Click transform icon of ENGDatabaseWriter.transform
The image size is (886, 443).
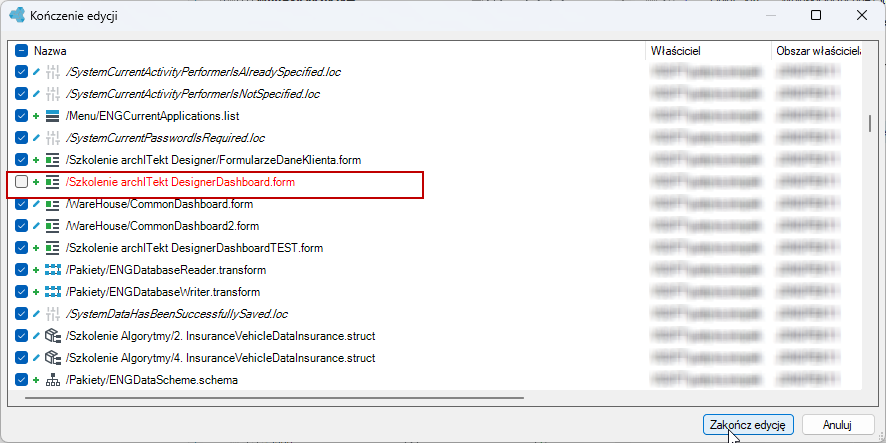53,292
